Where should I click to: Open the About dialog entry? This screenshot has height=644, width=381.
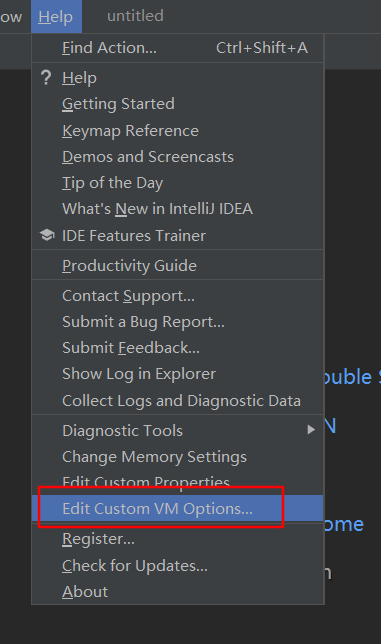178,592
